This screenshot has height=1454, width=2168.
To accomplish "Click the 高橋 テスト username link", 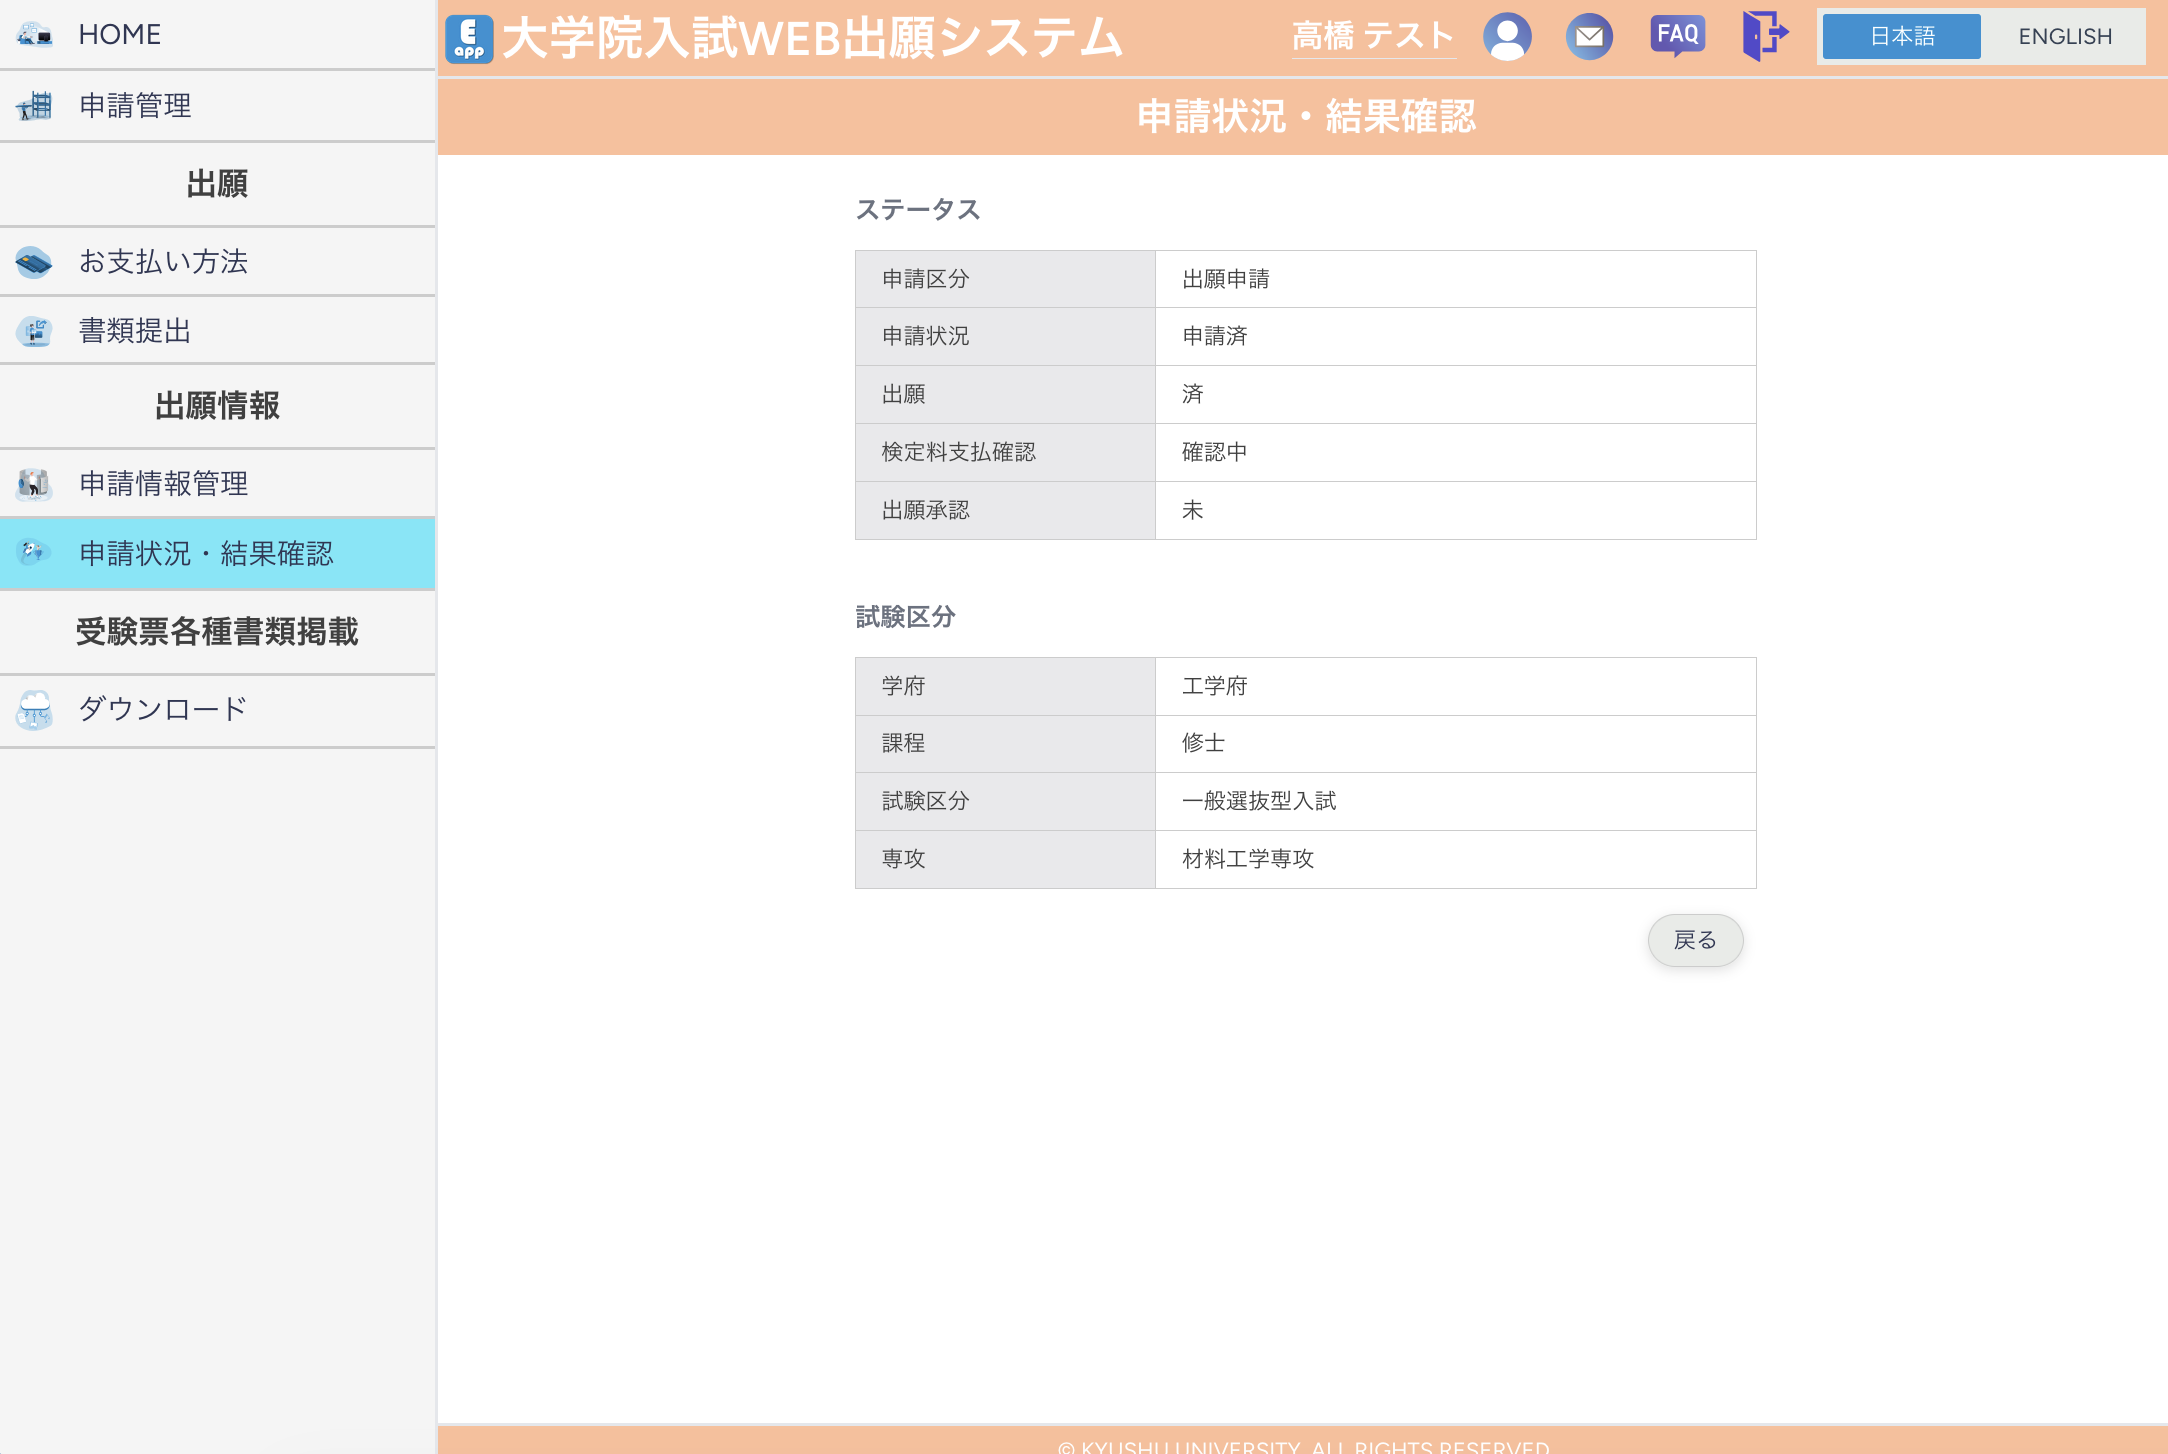I will [1372, 37].
